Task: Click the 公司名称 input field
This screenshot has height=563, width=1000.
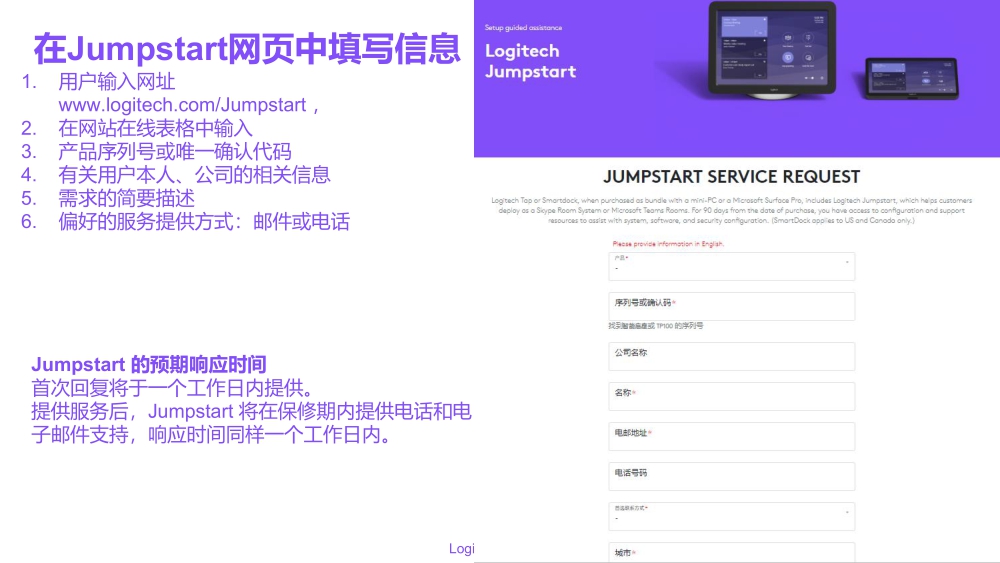Action: 732,356
